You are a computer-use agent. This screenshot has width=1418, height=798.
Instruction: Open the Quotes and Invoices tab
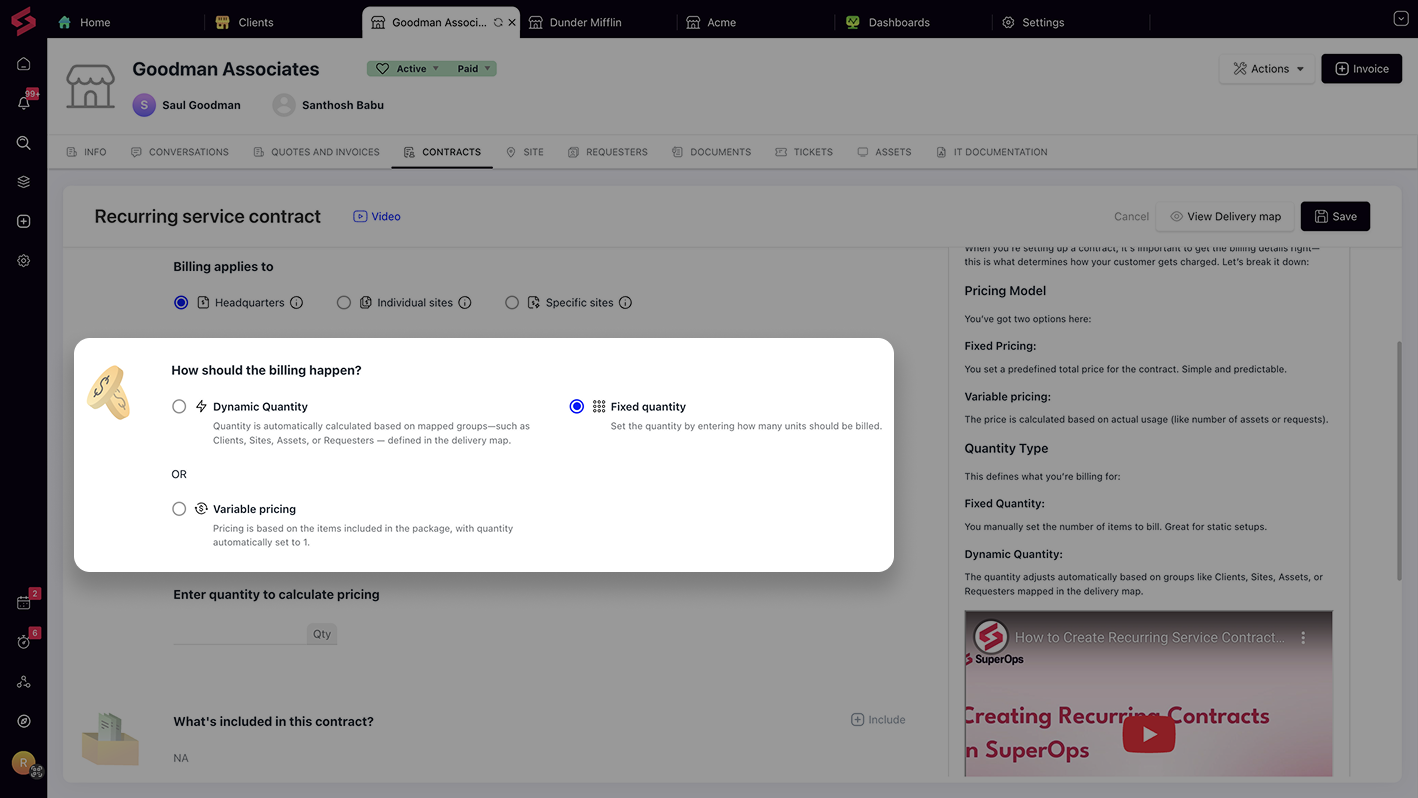point(316,152)
